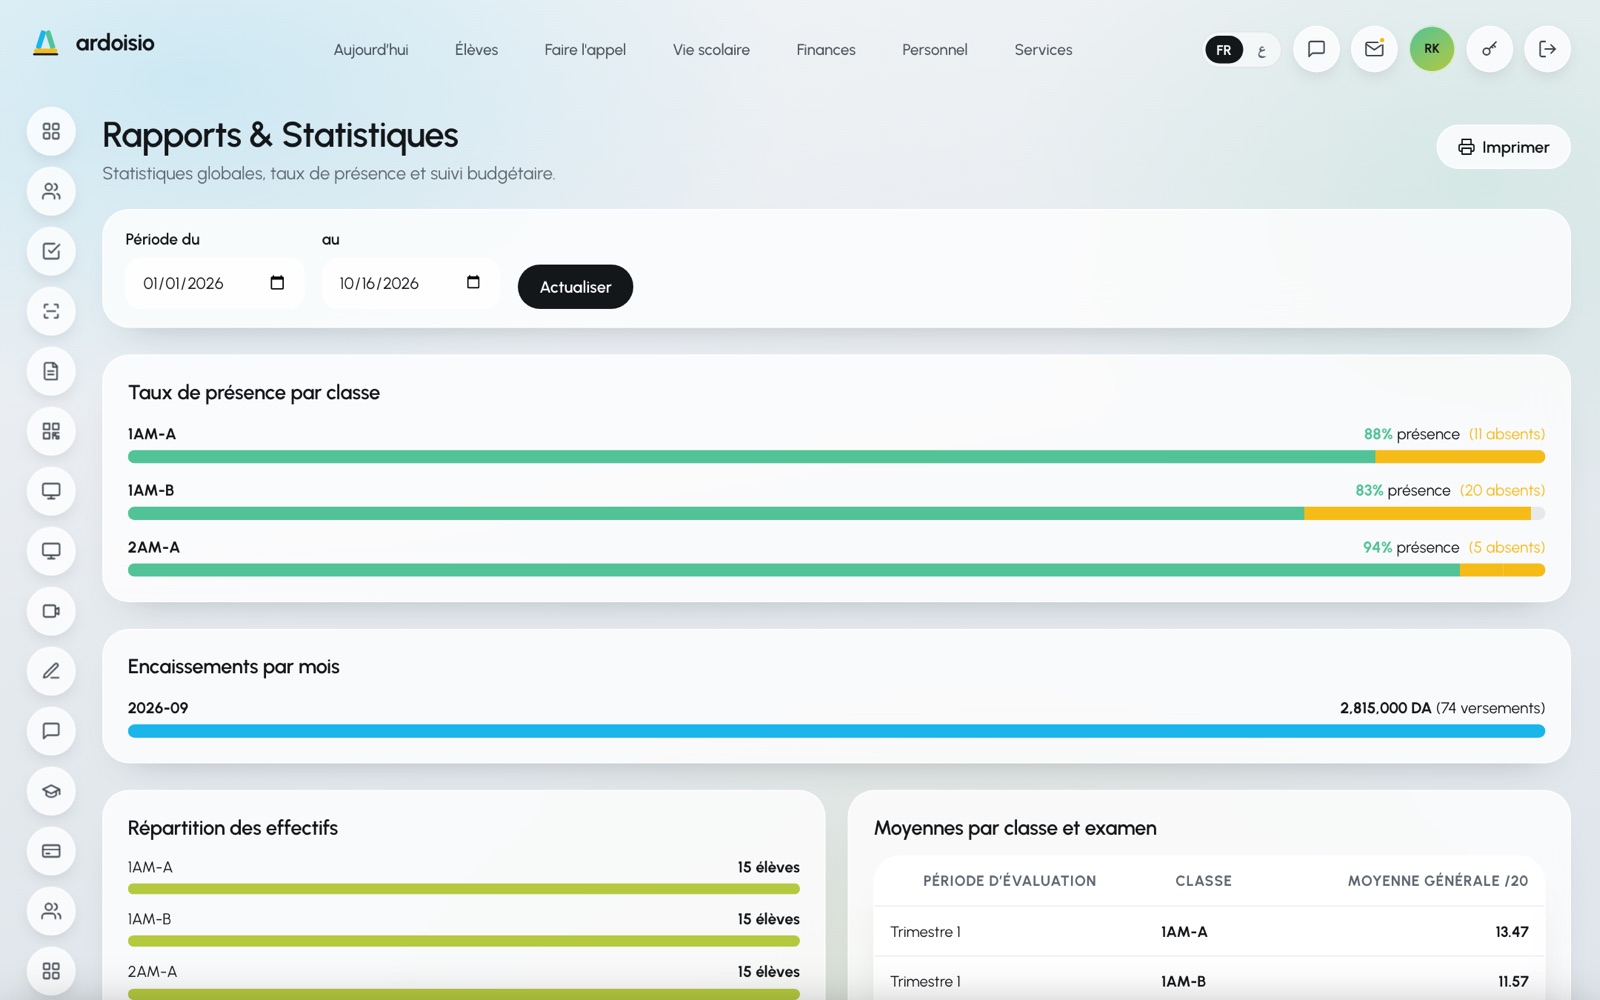Click the '2,815,000 DA' amount
Image resolution: width=1600 pixels, height=1000 pixels.
click(1386, 708)
